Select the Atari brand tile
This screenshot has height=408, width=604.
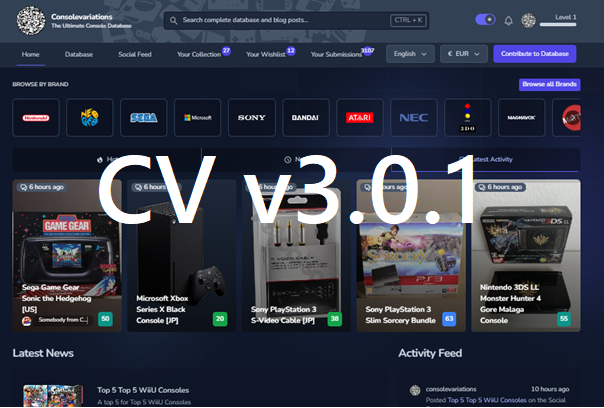click(360, 118)
